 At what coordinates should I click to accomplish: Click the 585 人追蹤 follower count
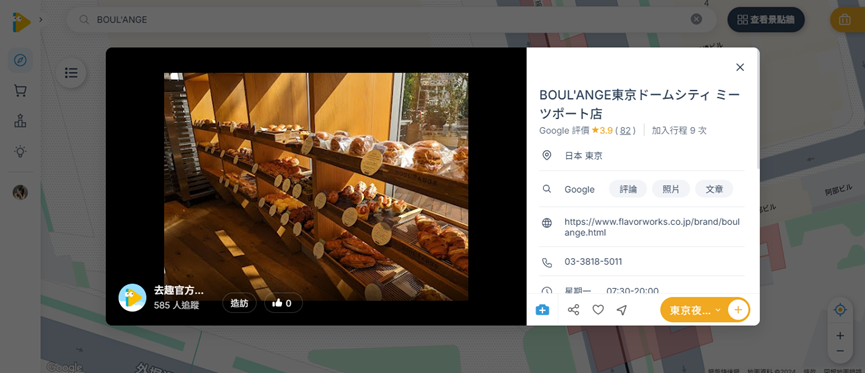pyautogui.click(x=177, y=305)
